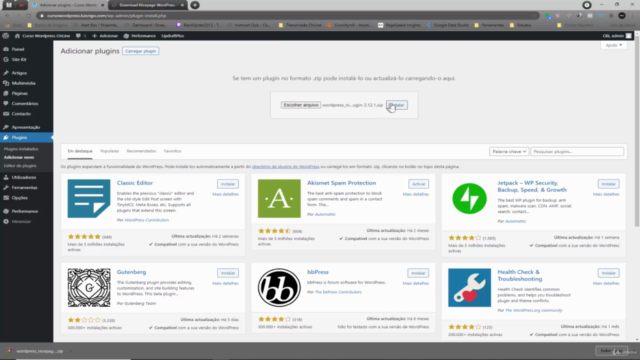Select the Em destaque tab

pos(80,151)
